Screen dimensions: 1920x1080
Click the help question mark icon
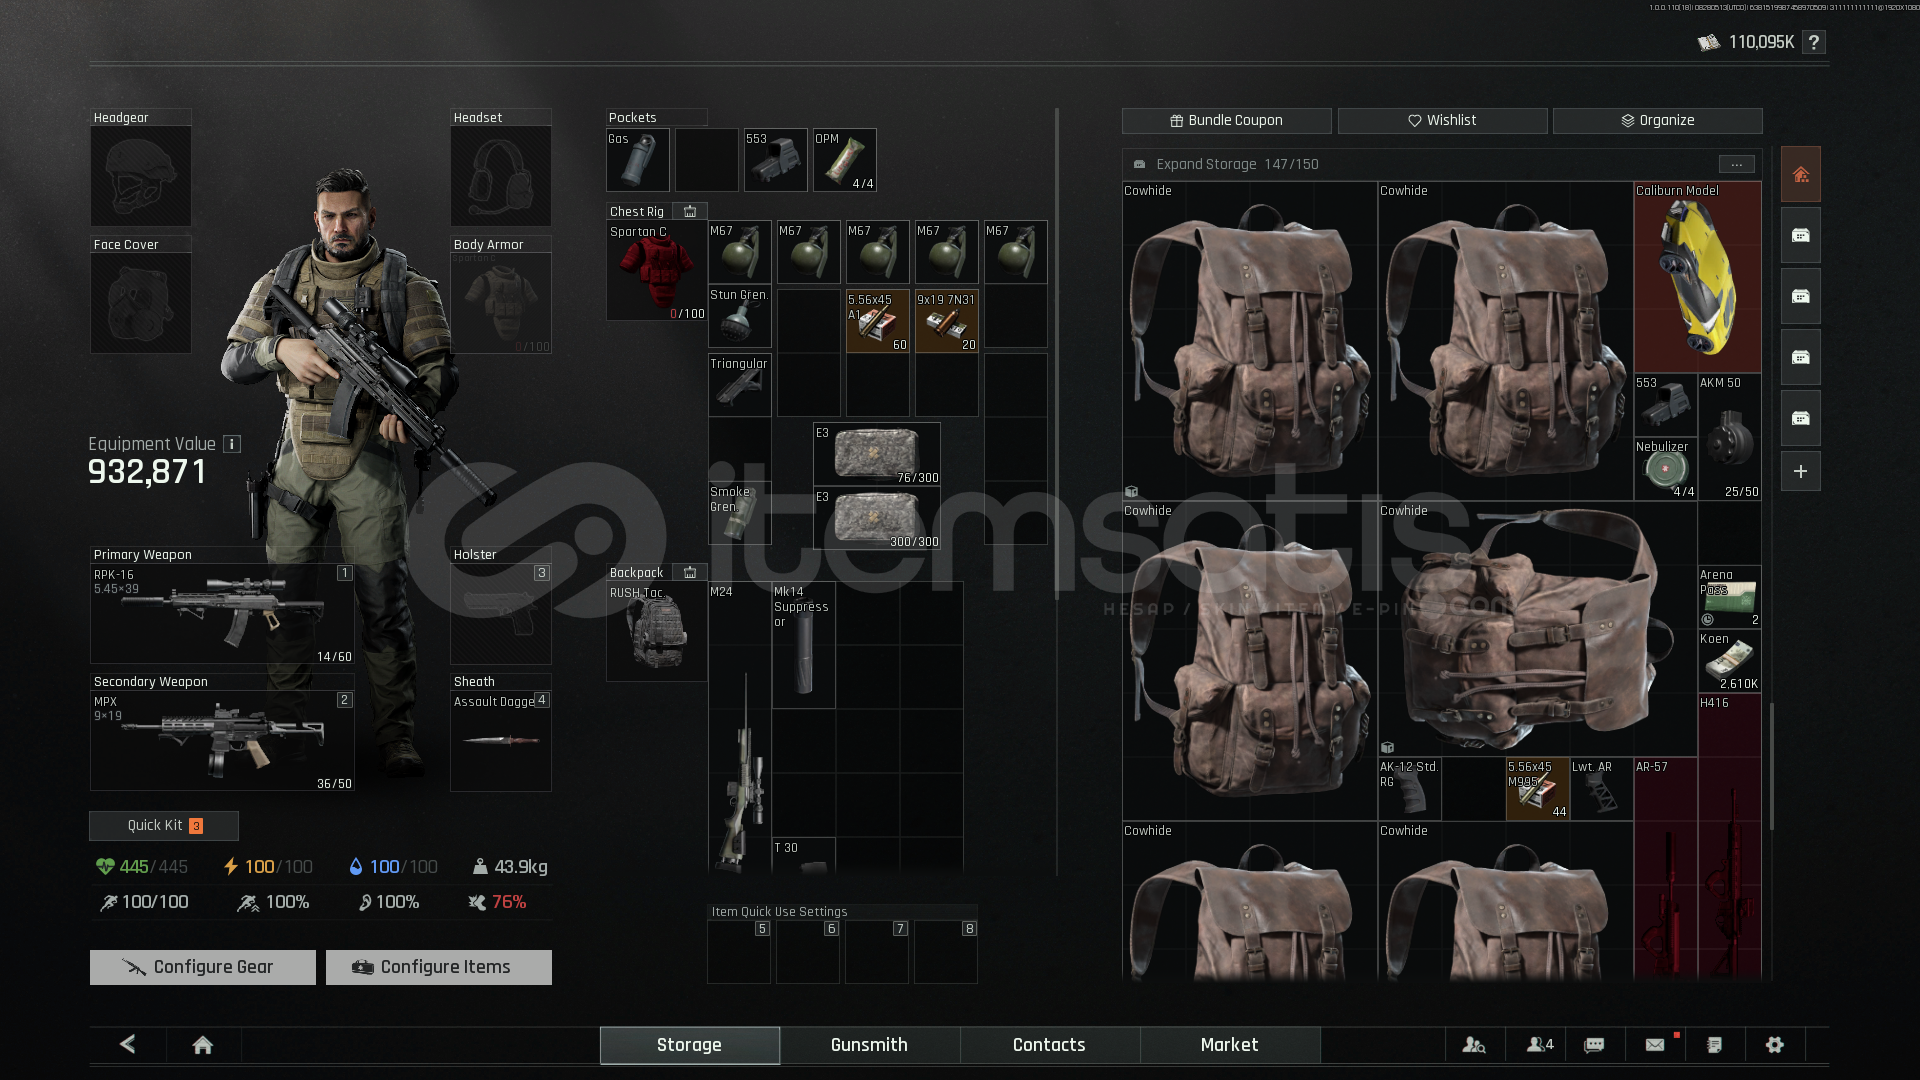1813,42
